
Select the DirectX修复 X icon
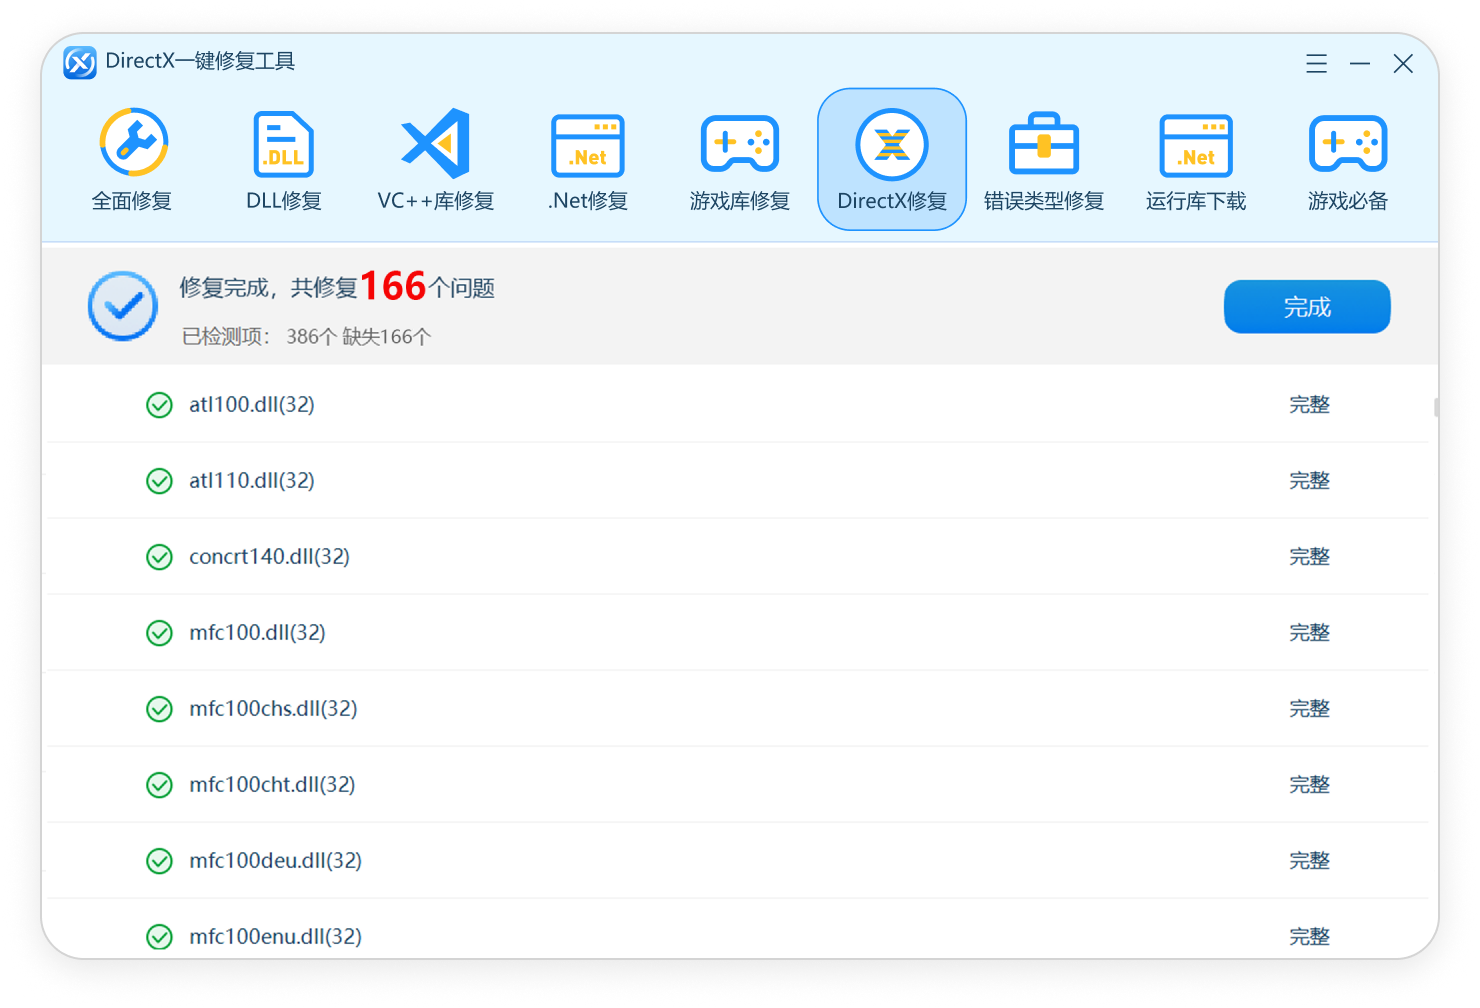[892, 144]
